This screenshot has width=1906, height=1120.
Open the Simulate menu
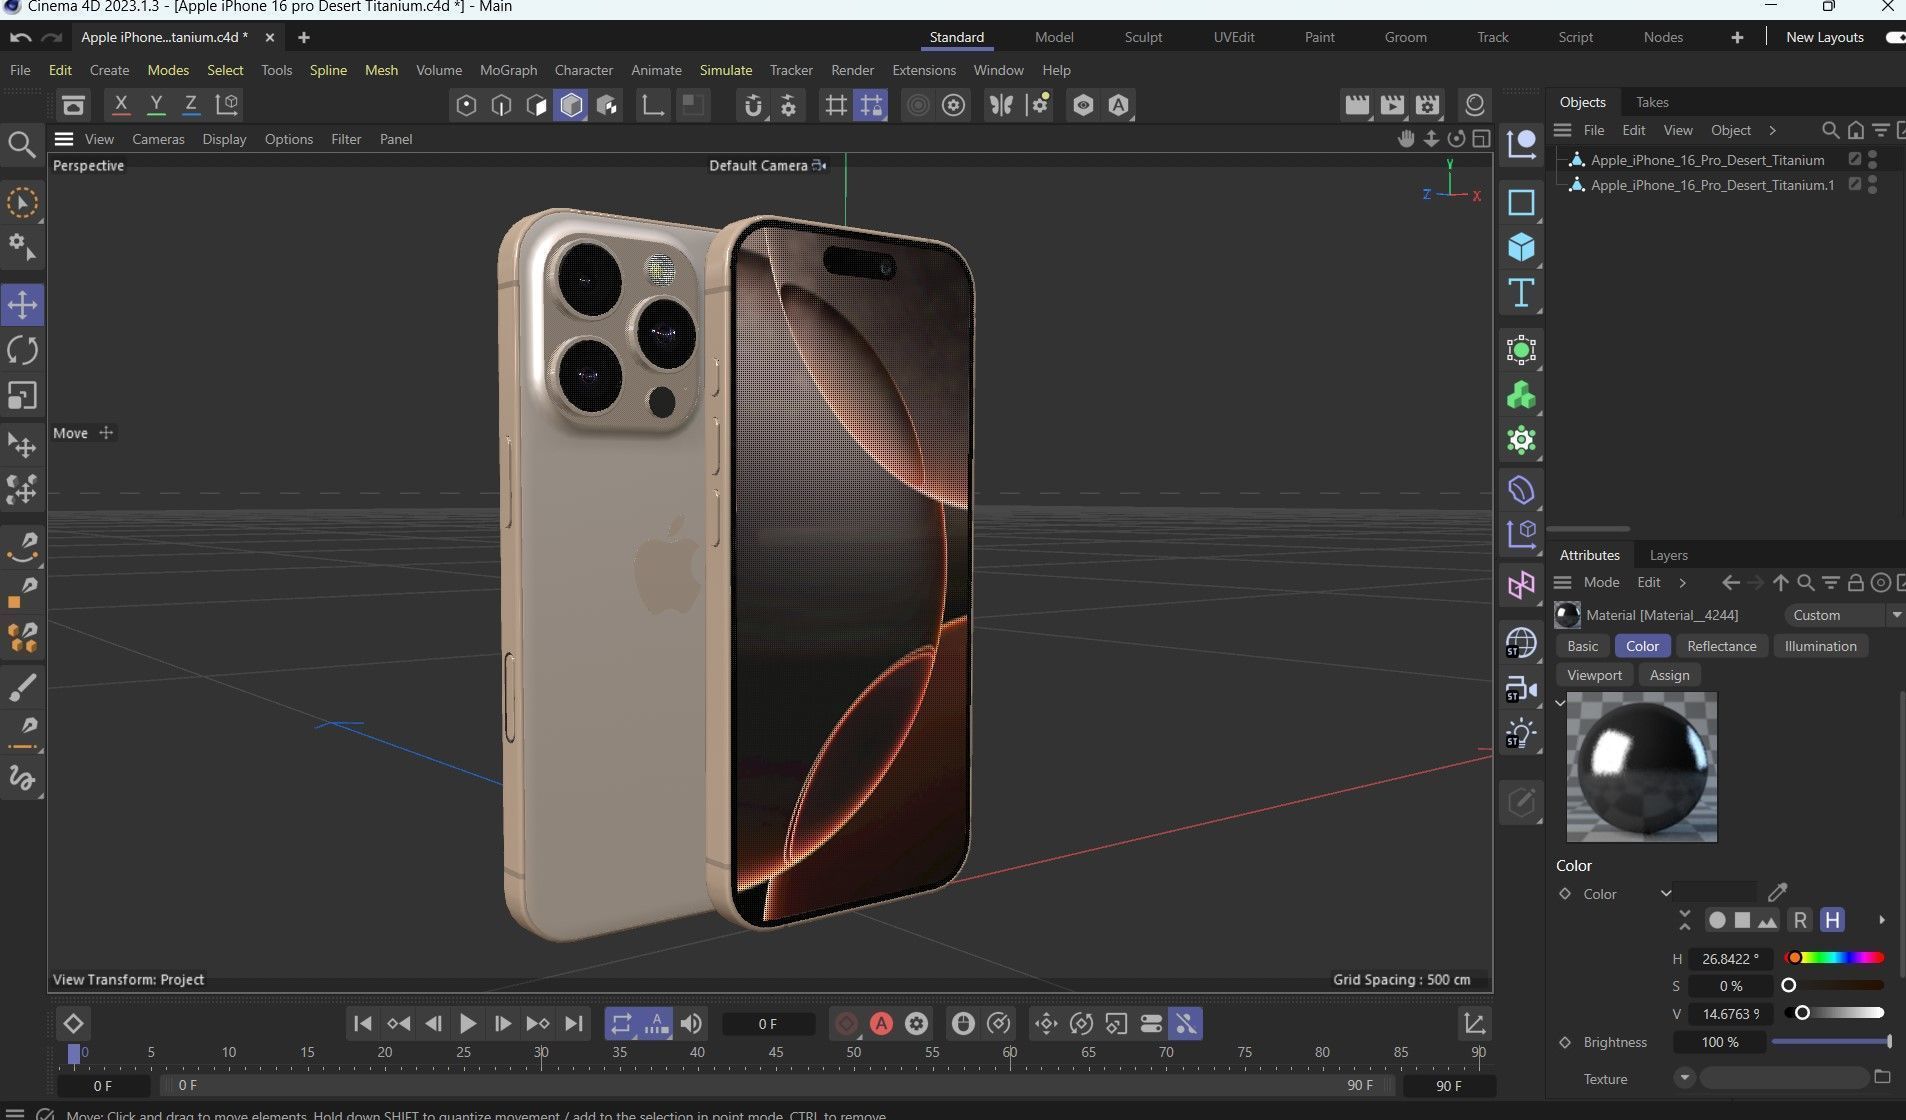click(725, 70)
